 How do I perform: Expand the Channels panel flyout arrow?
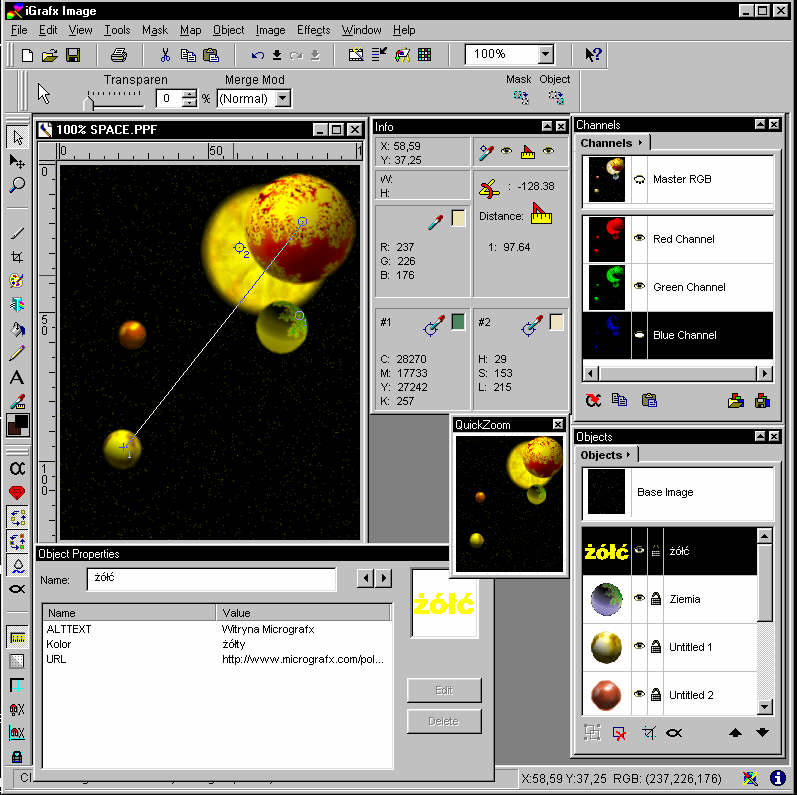(640, 143)
